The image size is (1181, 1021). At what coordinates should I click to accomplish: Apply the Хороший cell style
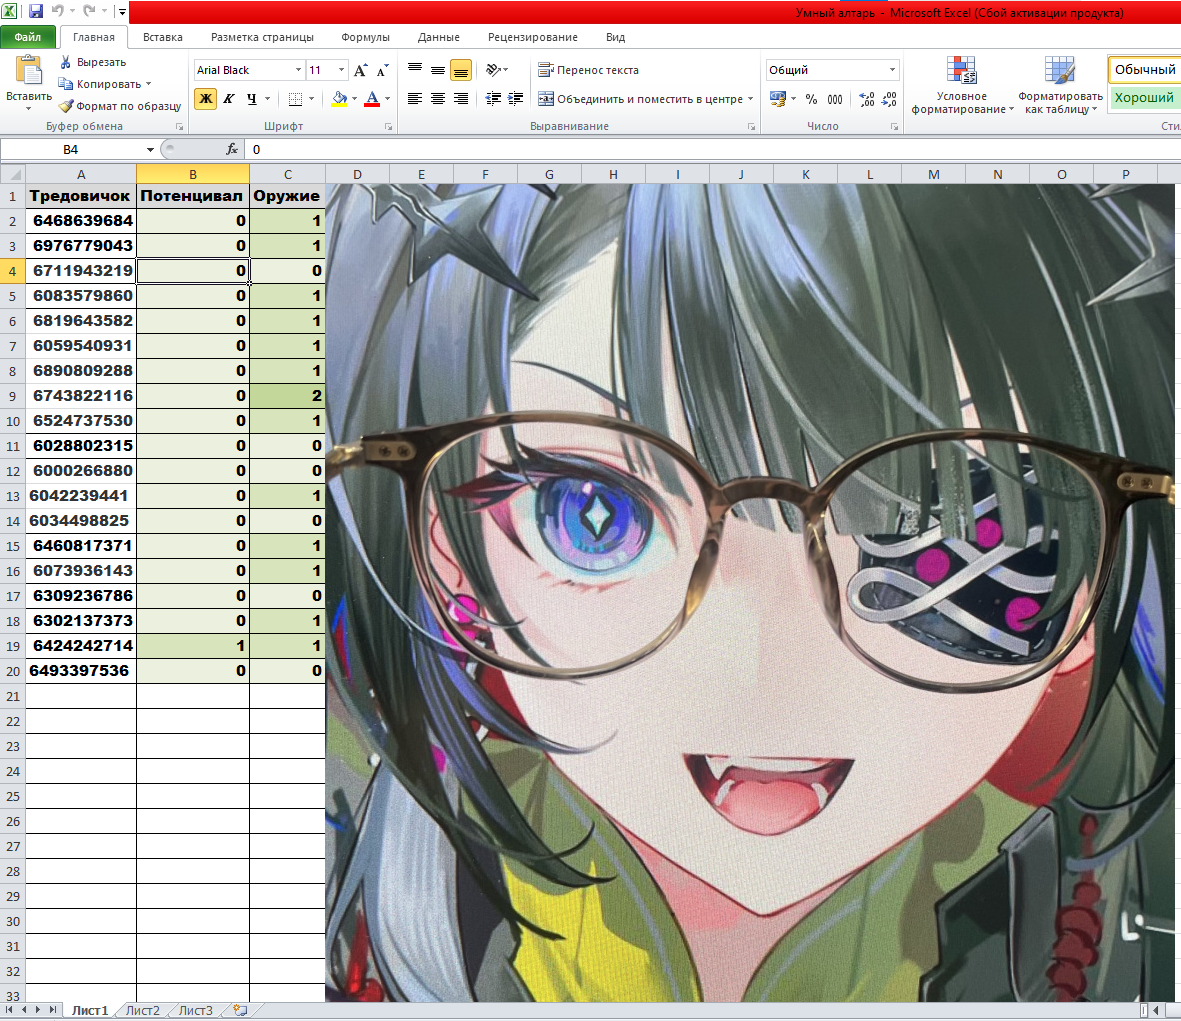[x=1144, y=97]
